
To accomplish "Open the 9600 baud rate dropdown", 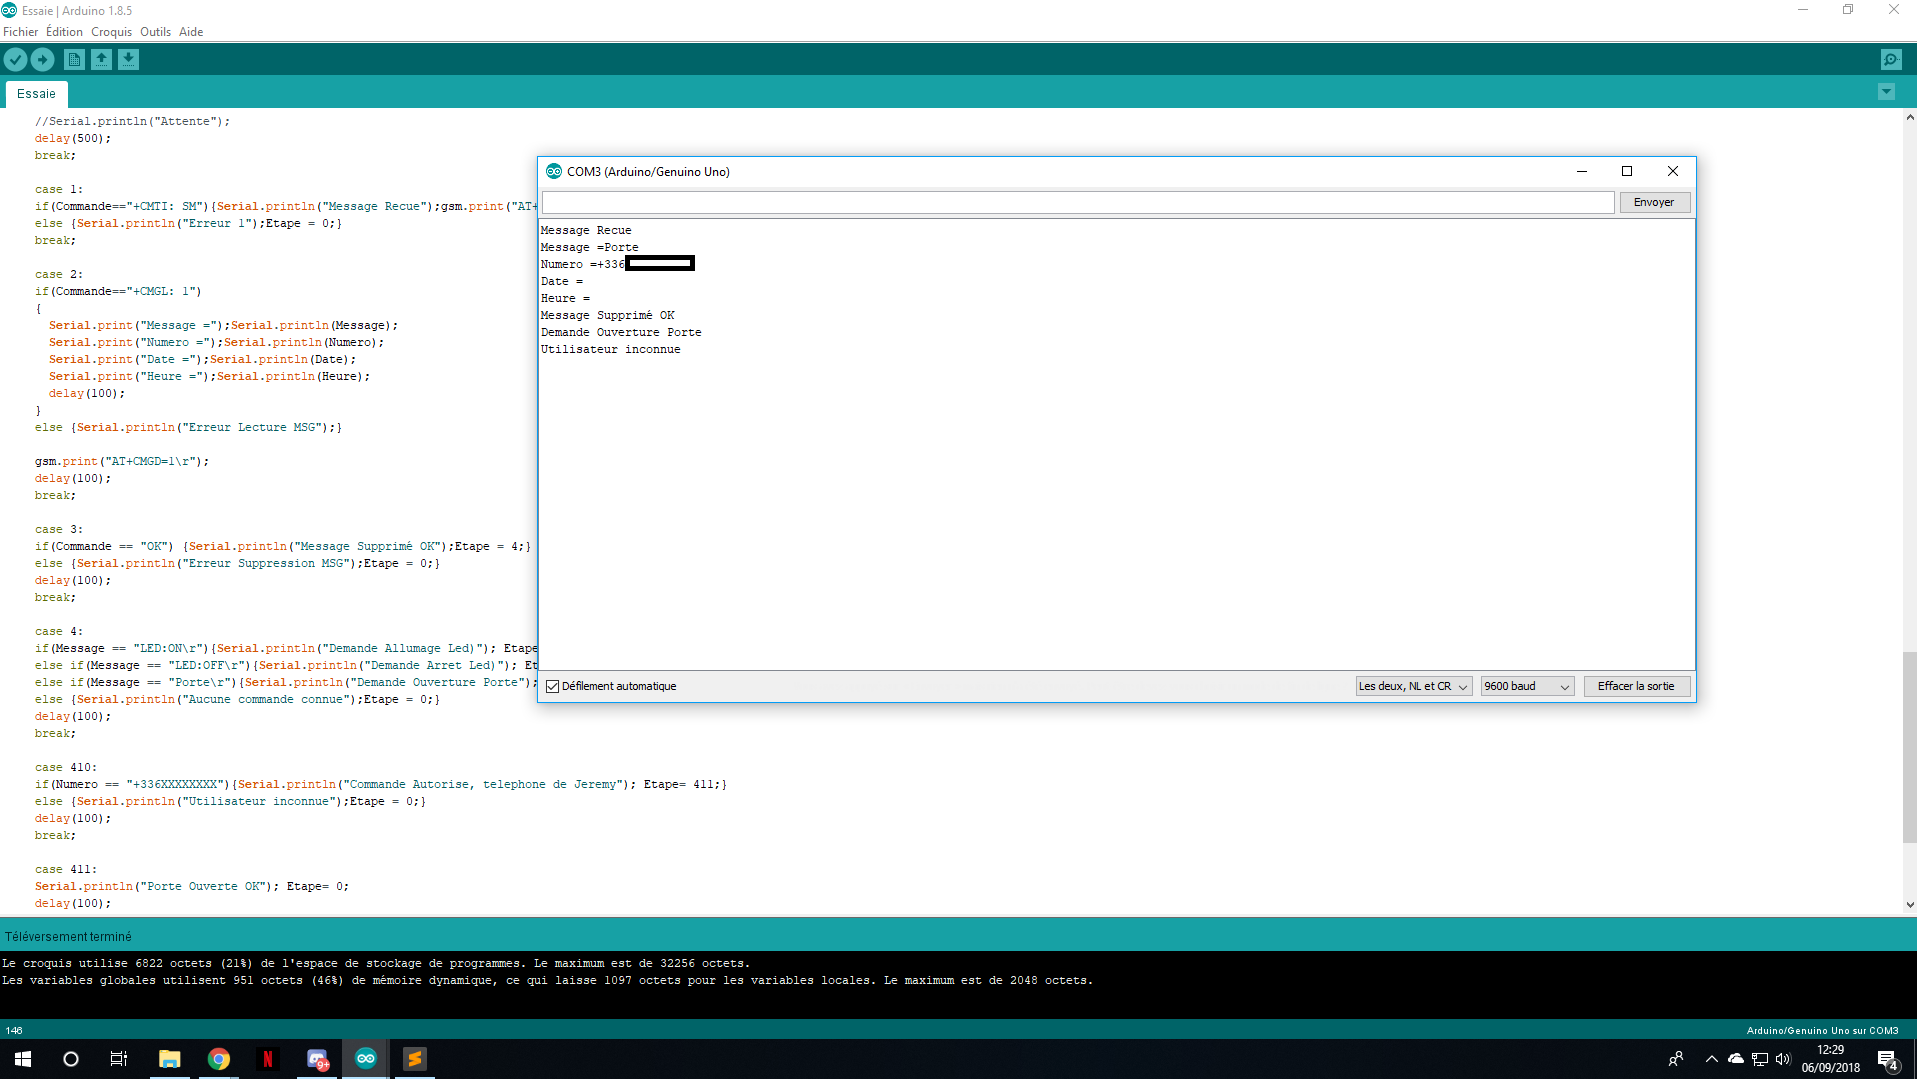I will point(1527,686).
